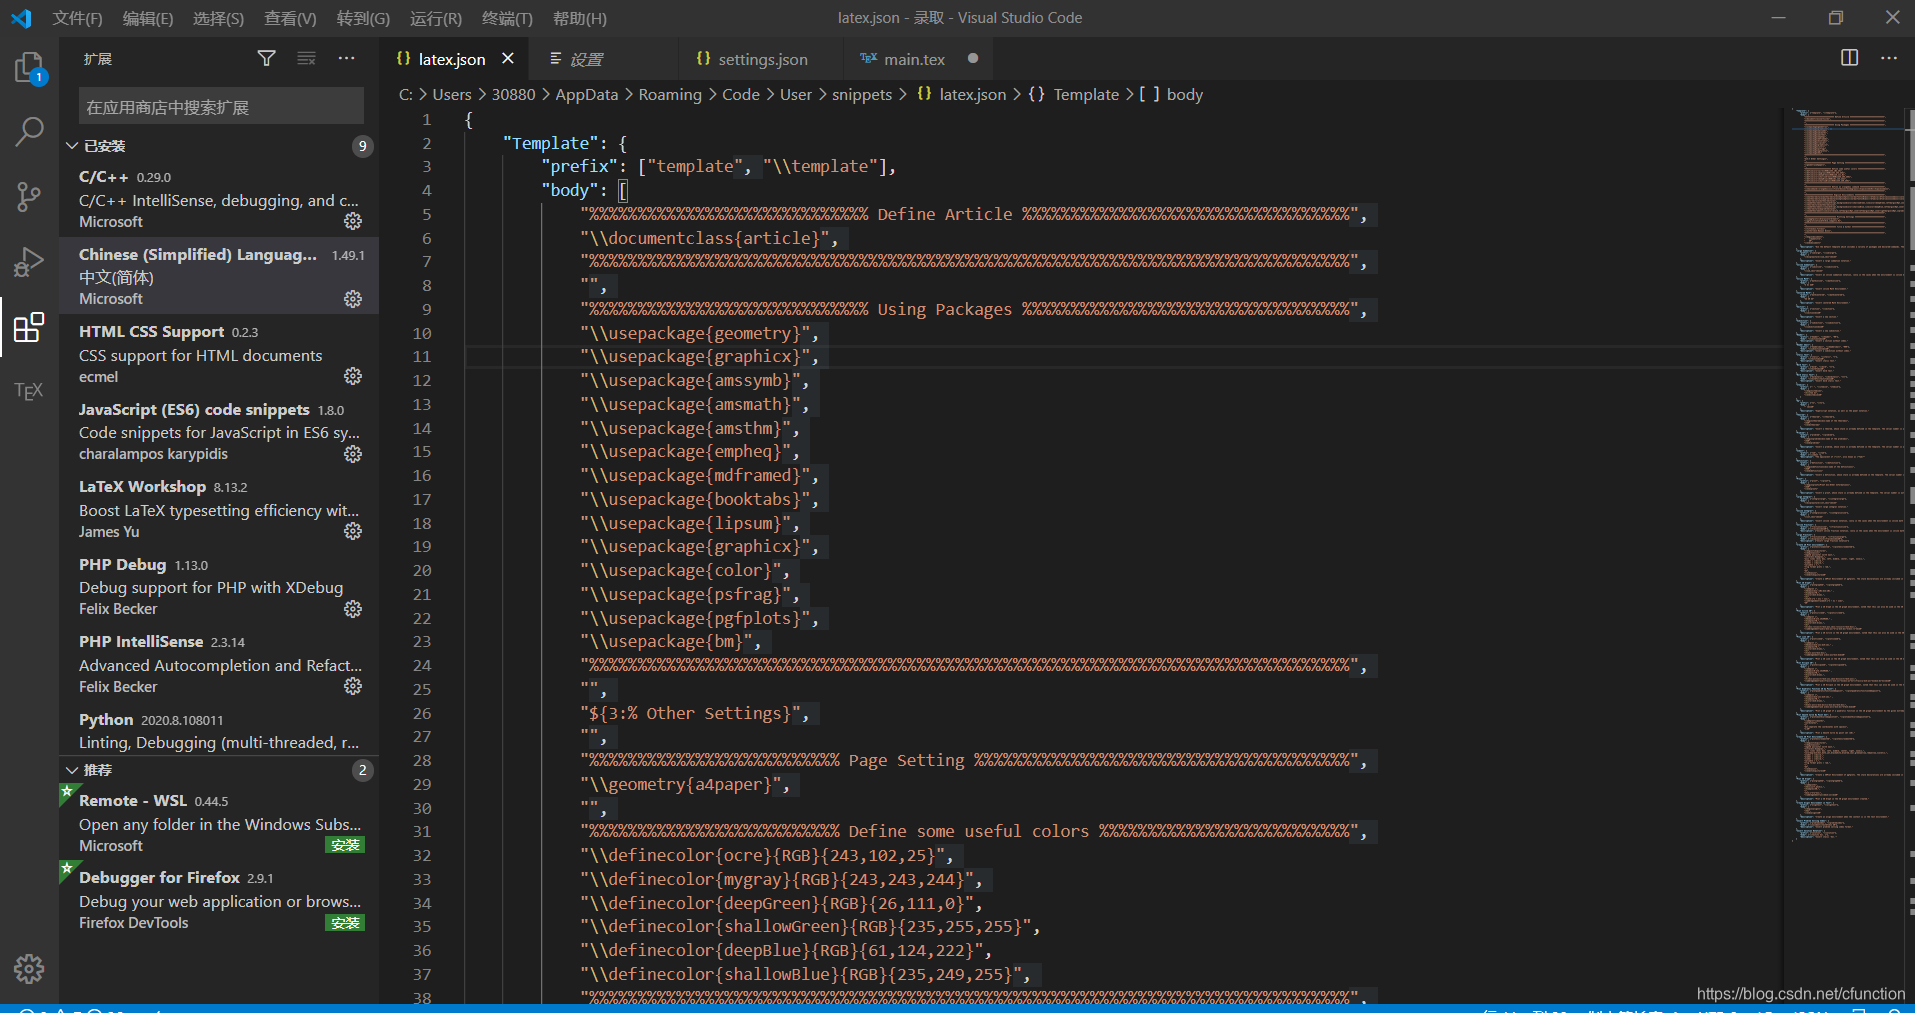Open the Run and Debug view

(x=29, y=261)
